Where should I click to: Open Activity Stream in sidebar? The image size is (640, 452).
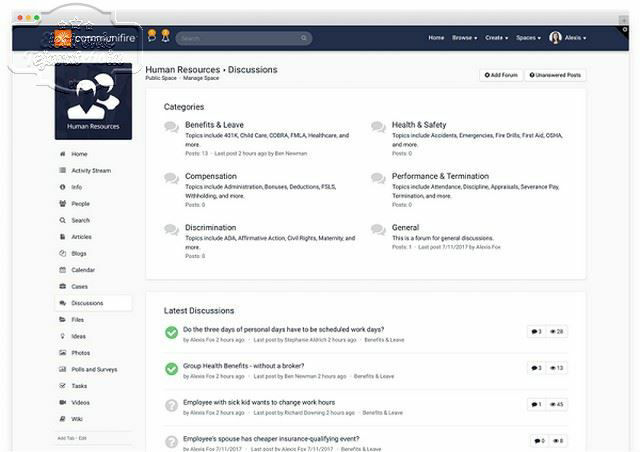point(91,170)
